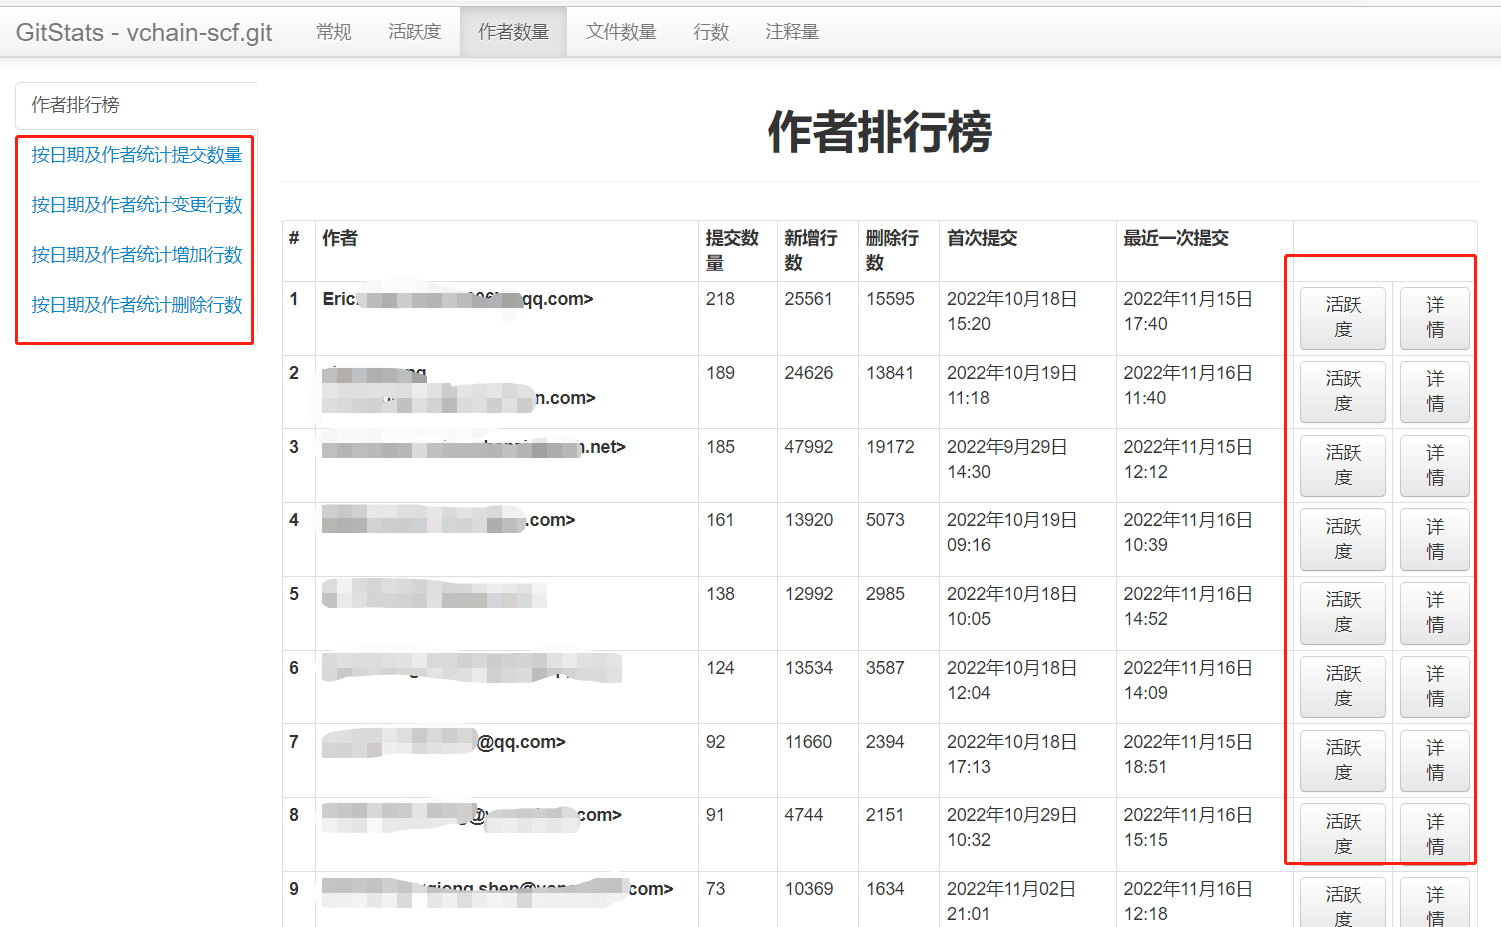Open 按日期及作者统计增加行数 link

point(137,255)
